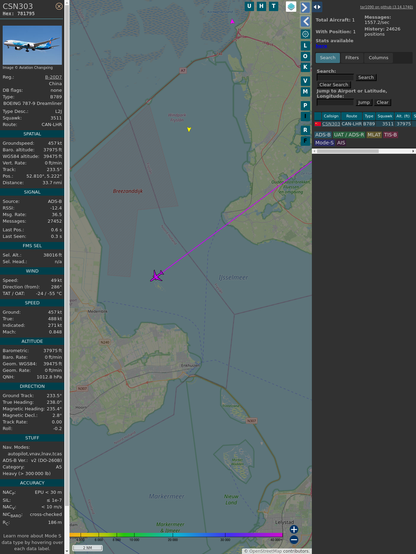Sort table by Squawk column
The width and height of the screenshot is (416, 554).
tap(385, 116)
